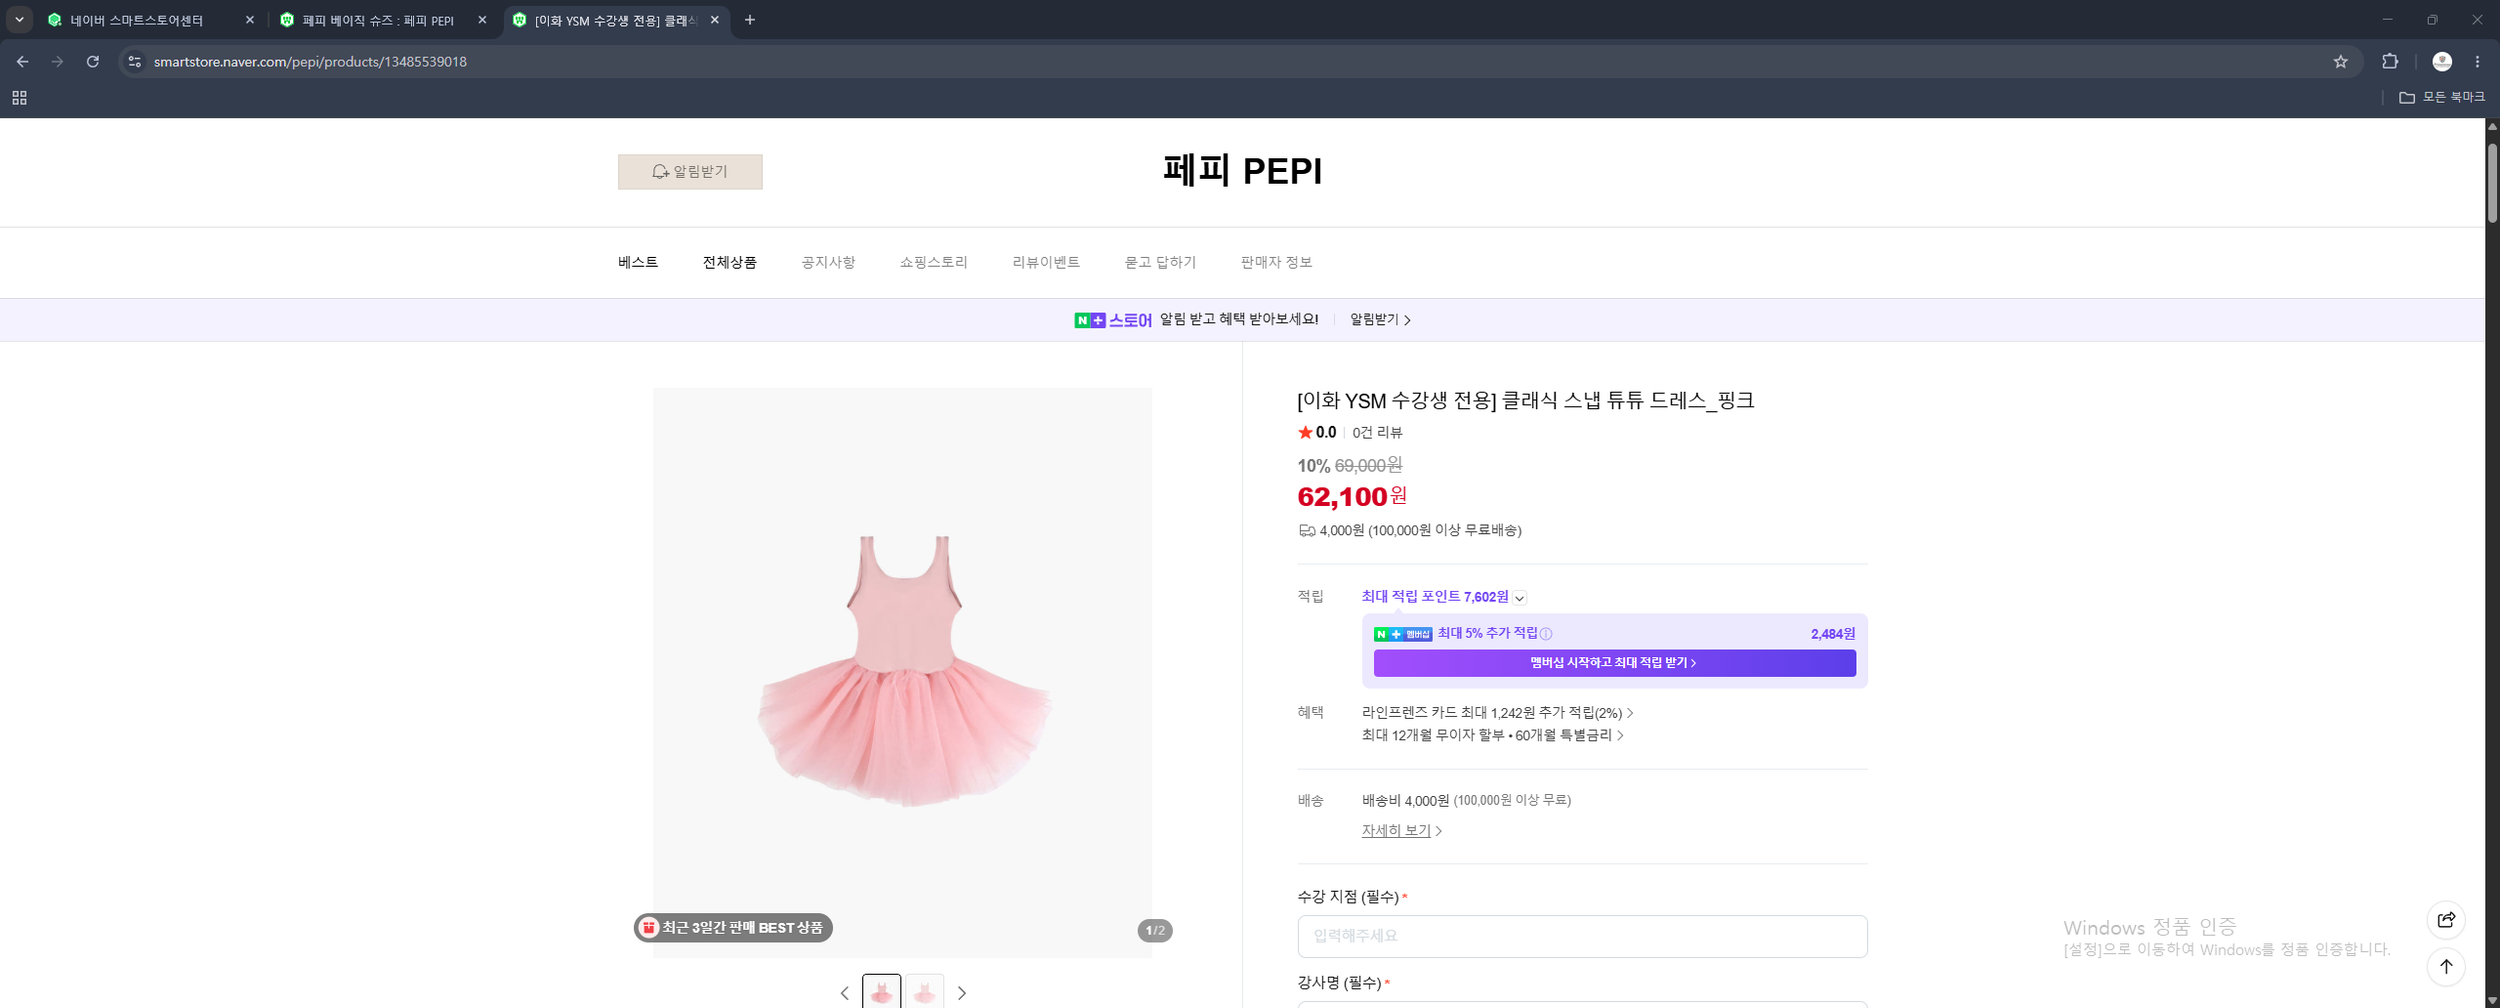Click the banner 알림받기 link
This screenshot has width=2500, height=1008.
click(1380, 320)
